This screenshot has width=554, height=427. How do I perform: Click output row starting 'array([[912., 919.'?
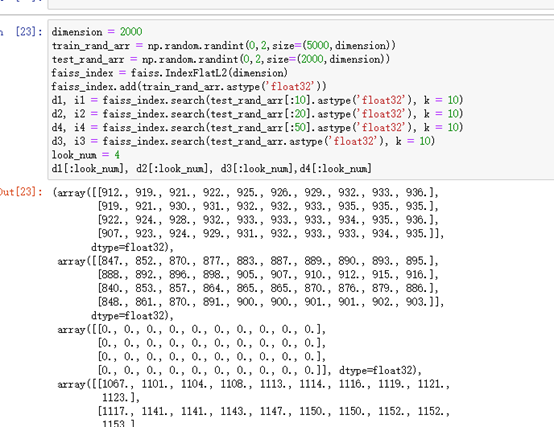point(246,192)
